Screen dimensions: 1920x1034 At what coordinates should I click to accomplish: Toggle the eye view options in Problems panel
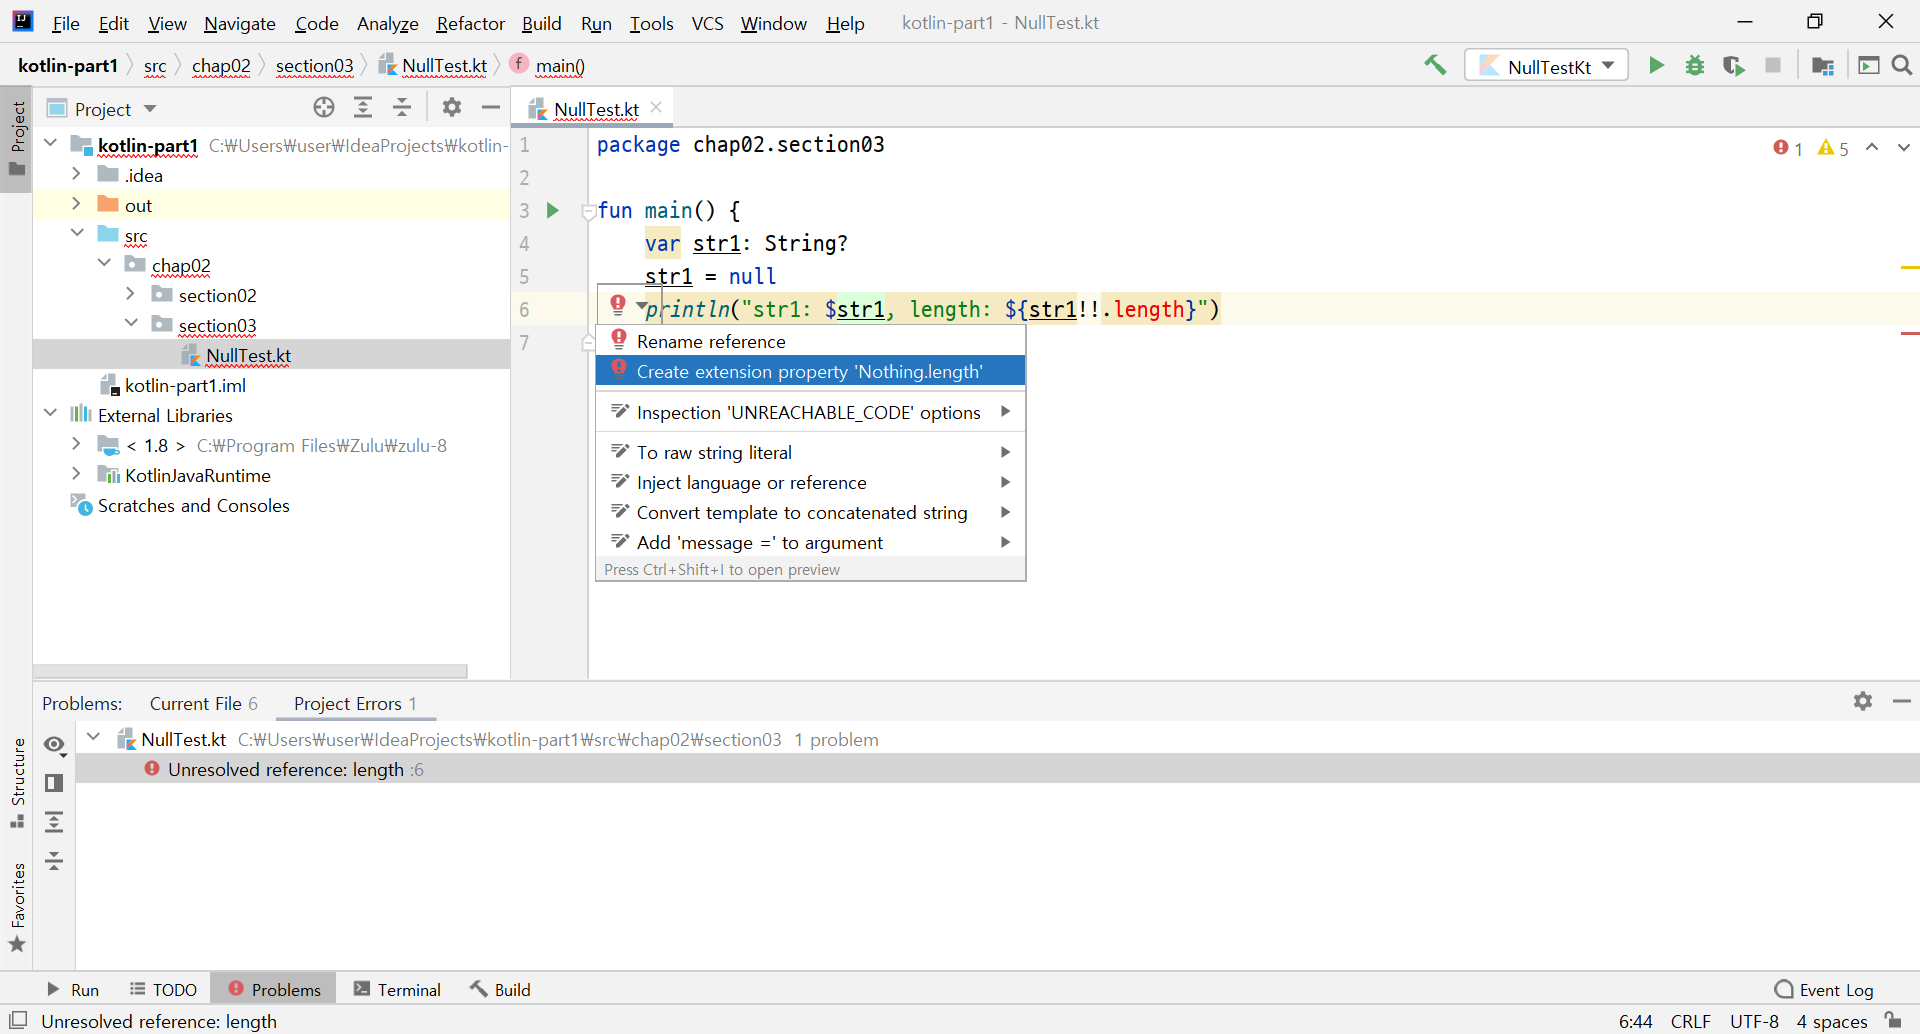coord(55,745)
